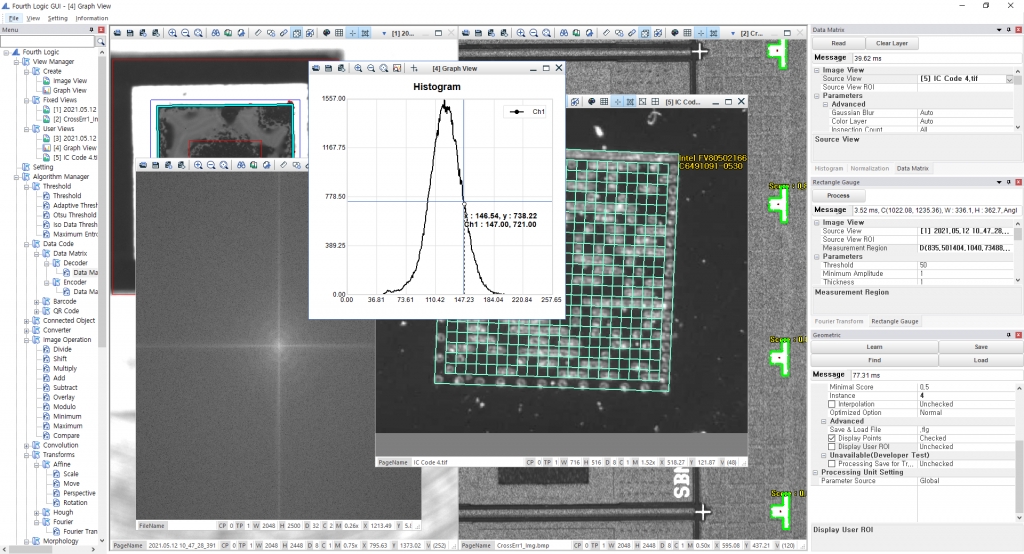Click the binoculars icon in view [2] toolbar
This screenshot has height=554, width=1024.
click(564, 33)
